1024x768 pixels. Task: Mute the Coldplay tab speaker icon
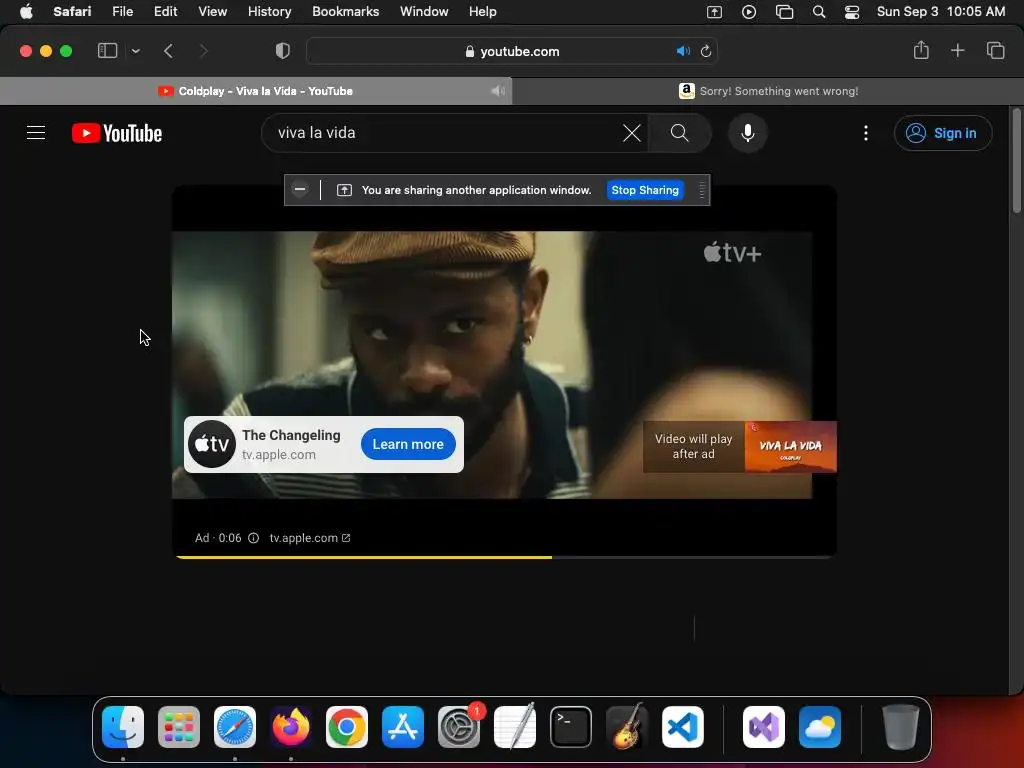pyautogui.click(x=498, y=91)
